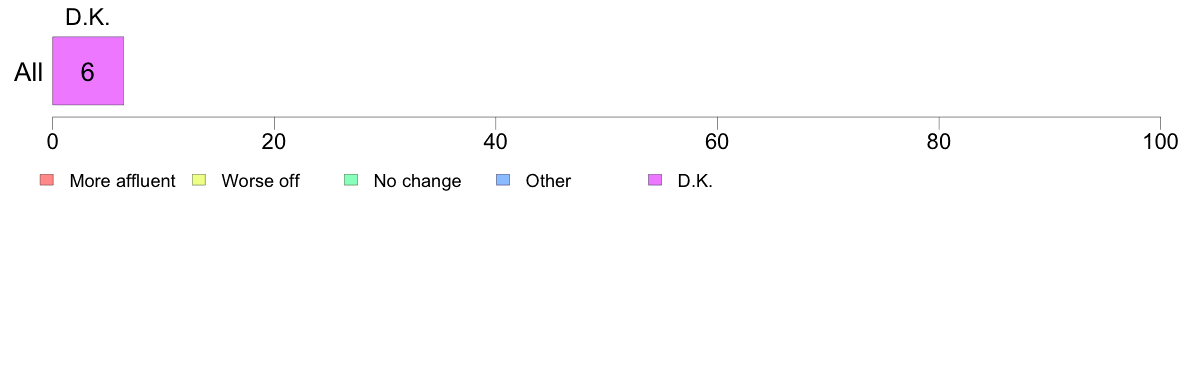Click the number 6 inside the bar
The width and height of the screenshot is (1188, 368).
(x=88, y=72)
